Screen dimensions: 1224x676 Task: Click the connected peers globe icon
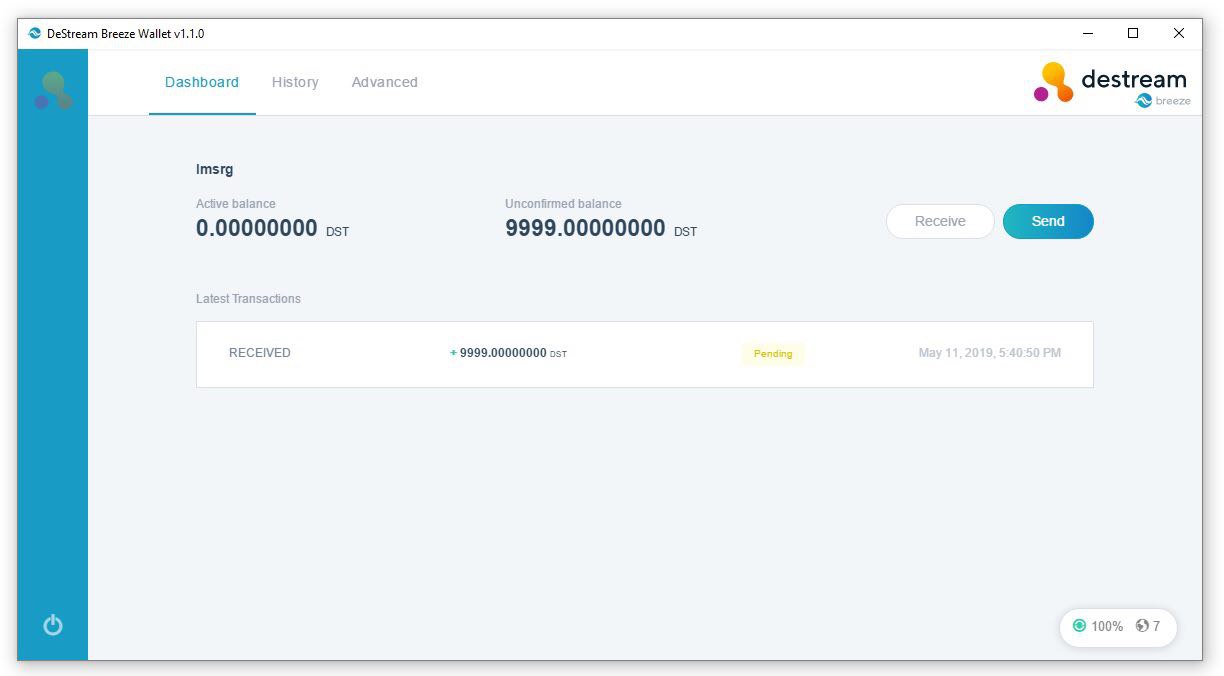[x=1142, y=626]
